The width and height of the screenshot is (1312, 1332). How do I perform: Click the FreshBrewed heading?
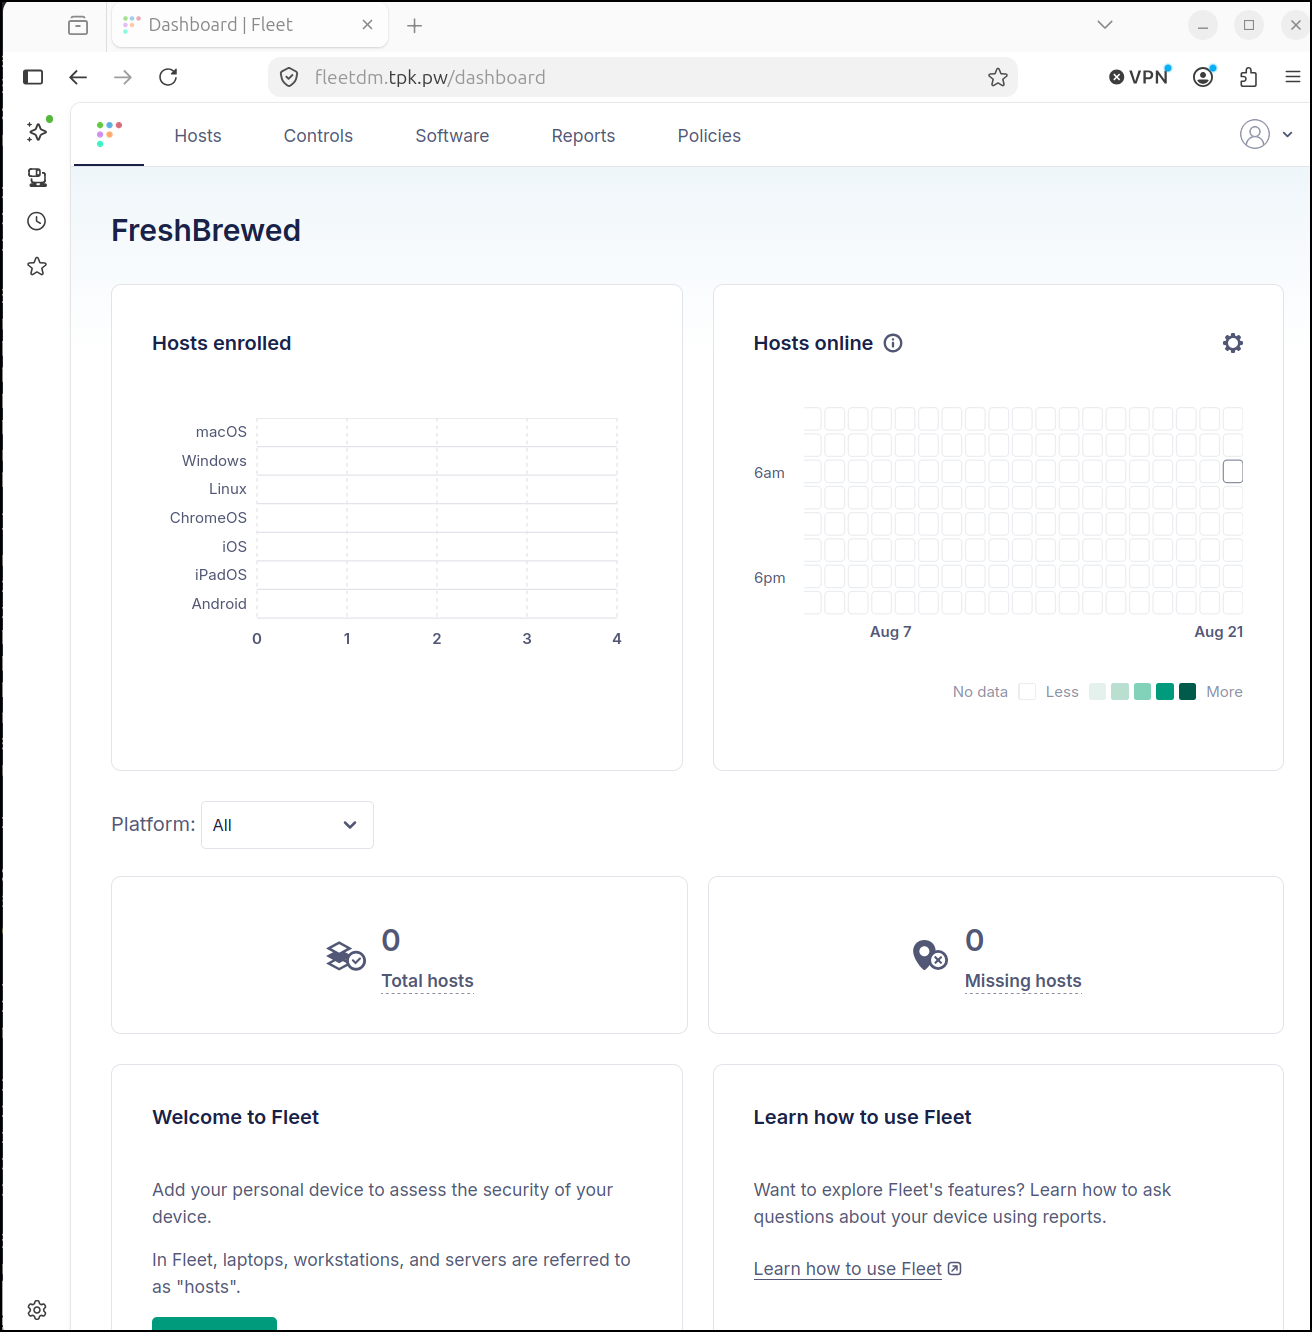tap(206, 230)
